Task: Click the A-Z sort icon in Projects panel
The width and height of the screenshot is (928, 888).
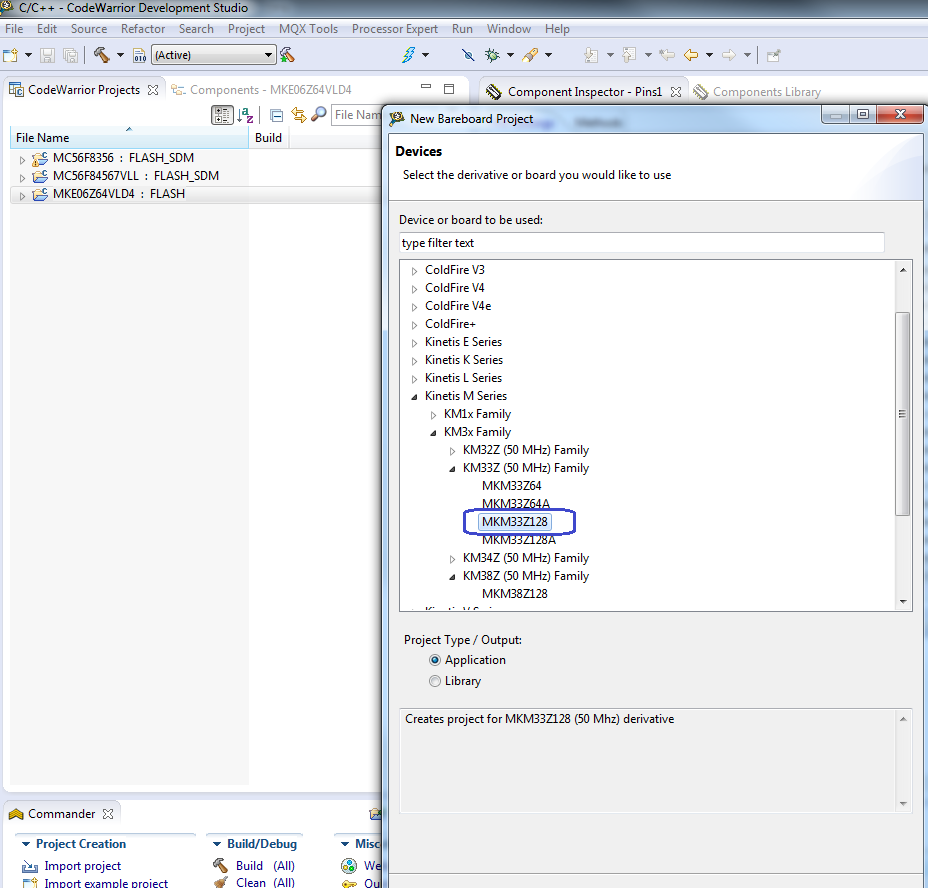Action: coord(245,115)
